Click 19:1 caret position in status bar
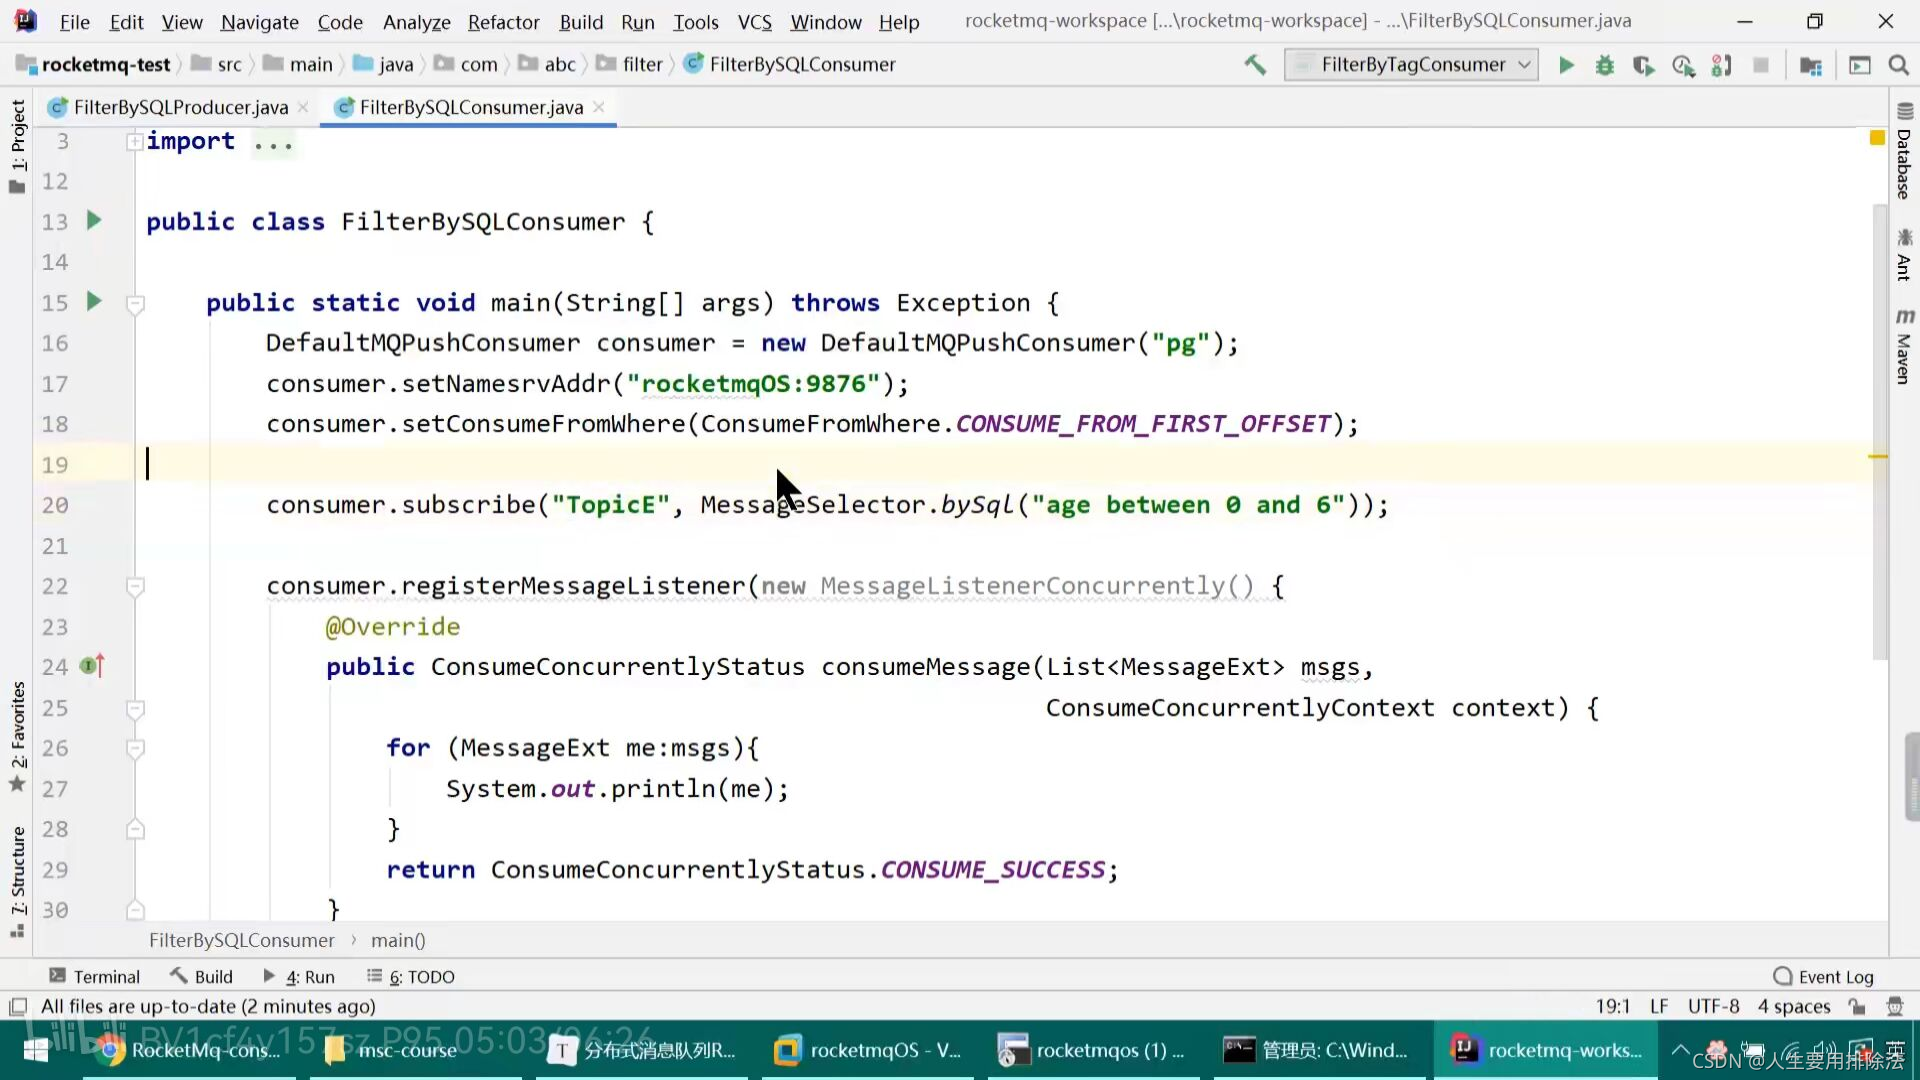1920x1080 pixels. [1612, 1006]
